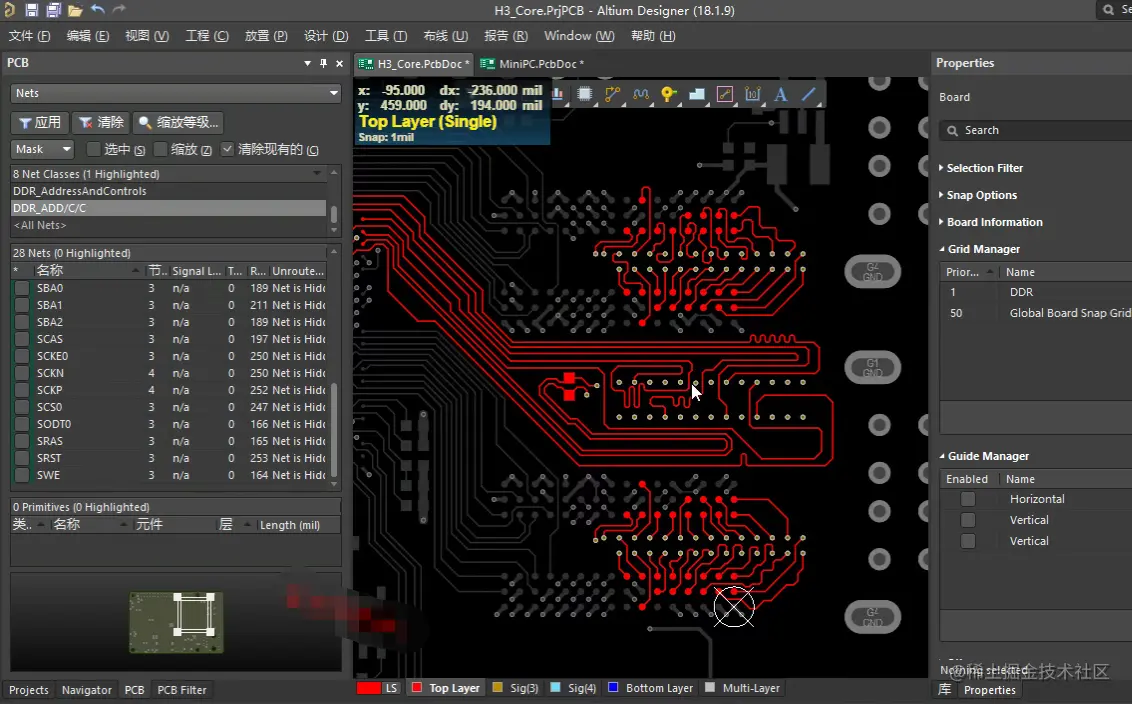1132x704 pixels.
Task: Toggle the 缩放 (Zoom) checkbox
Action: point(161,149)
